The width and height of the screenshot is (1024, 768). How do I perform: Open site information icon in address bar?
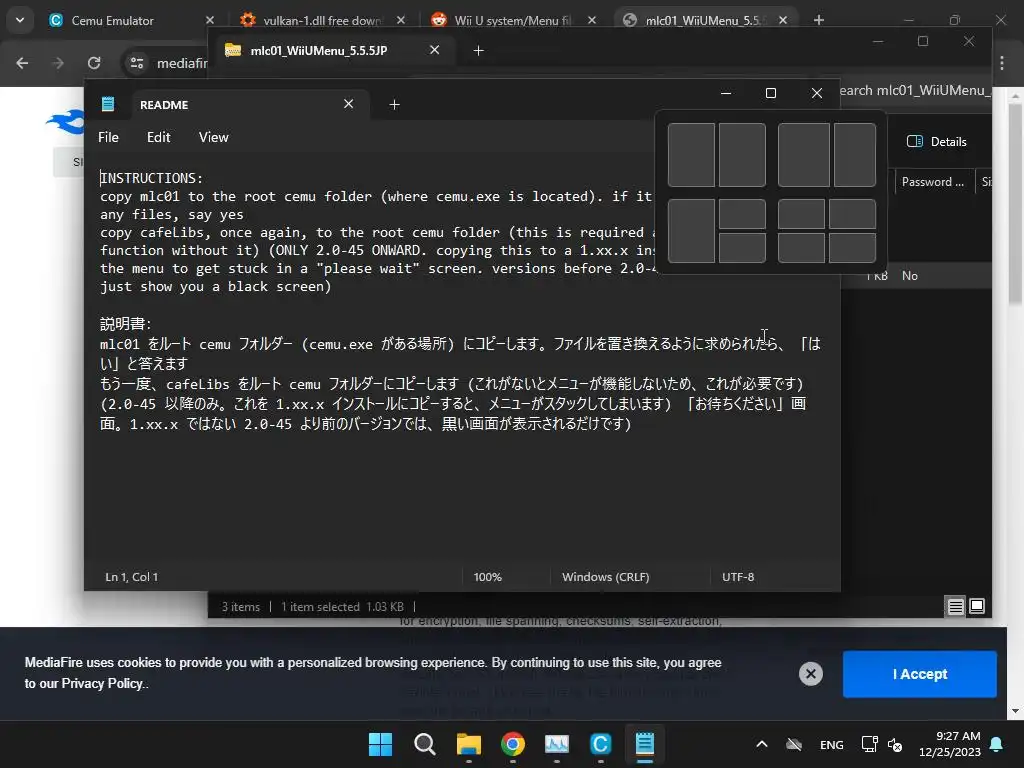click(136, 63)
